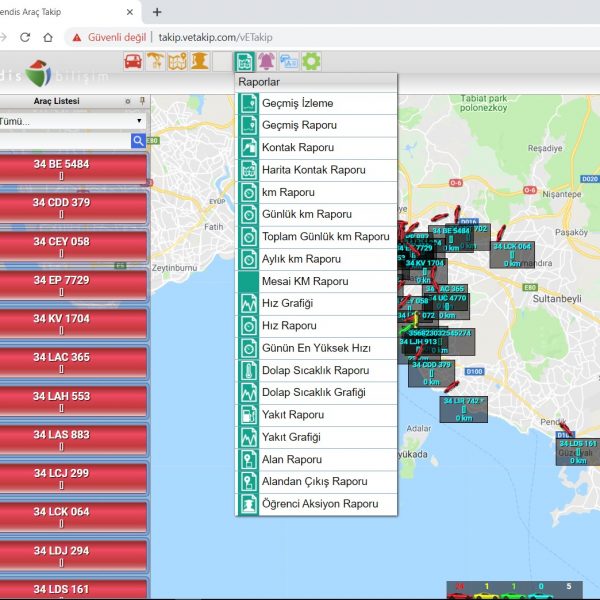Viewport: 600px width, 600px height.
Task: Click the palm tree route toolbar icon
Action: pyautogui.click(x=155, y=61)
